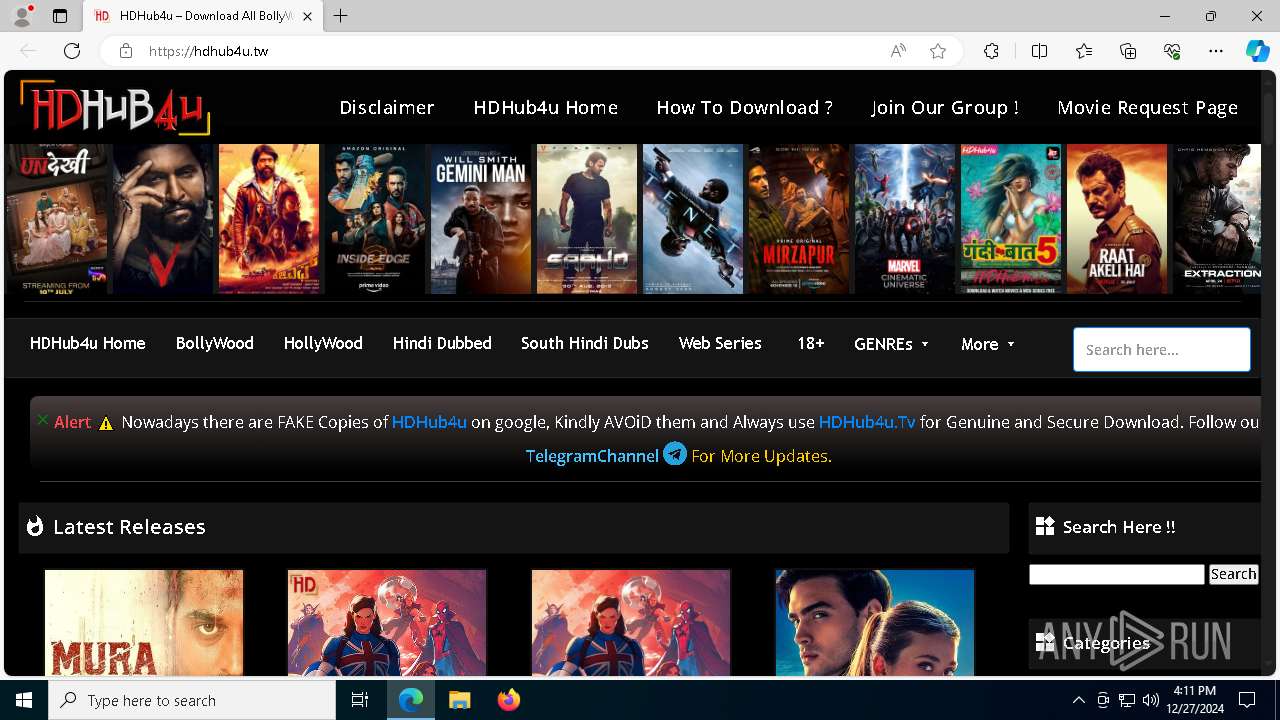
Task: Open Movie Request Page
Action: tap(1148, 107)
